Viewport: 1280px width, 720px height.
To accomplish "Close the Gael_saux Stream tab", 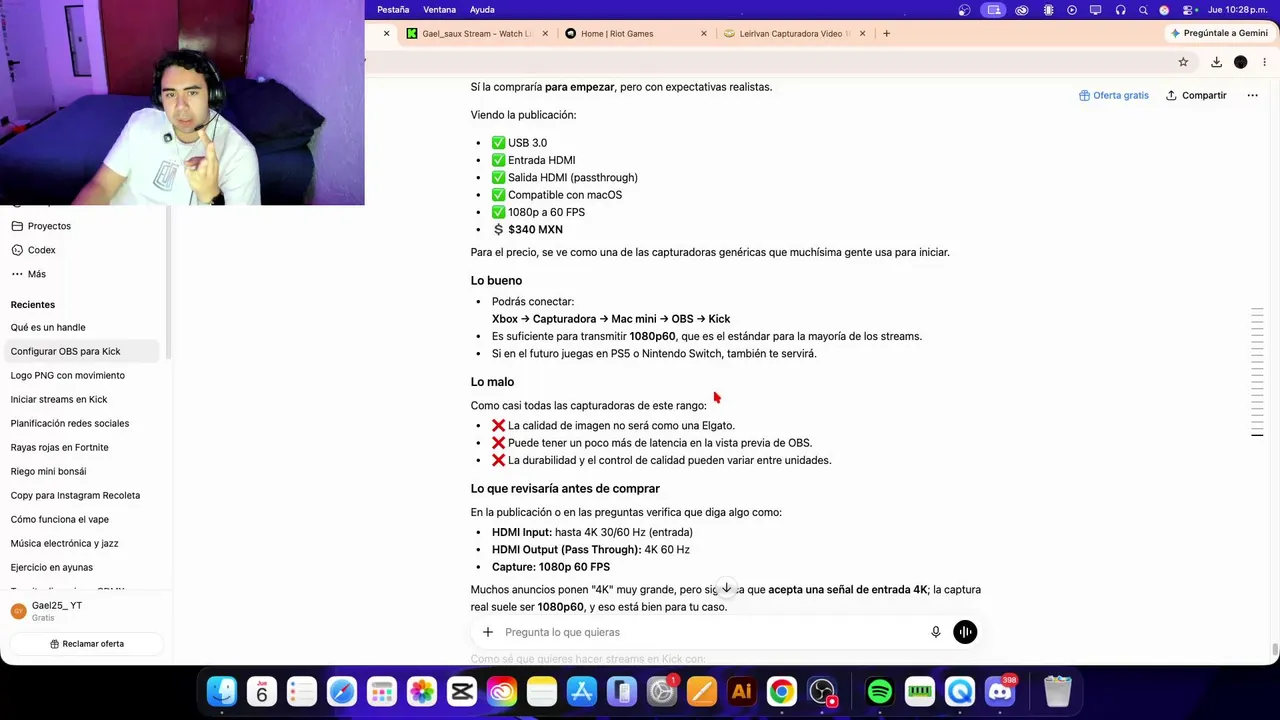I will pos(546,33).
